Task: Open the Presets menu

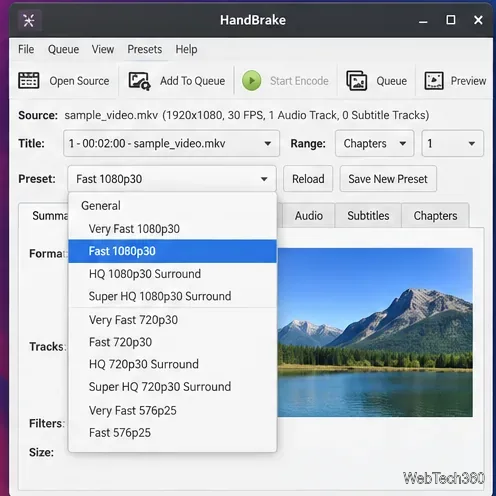Action: 145,49
